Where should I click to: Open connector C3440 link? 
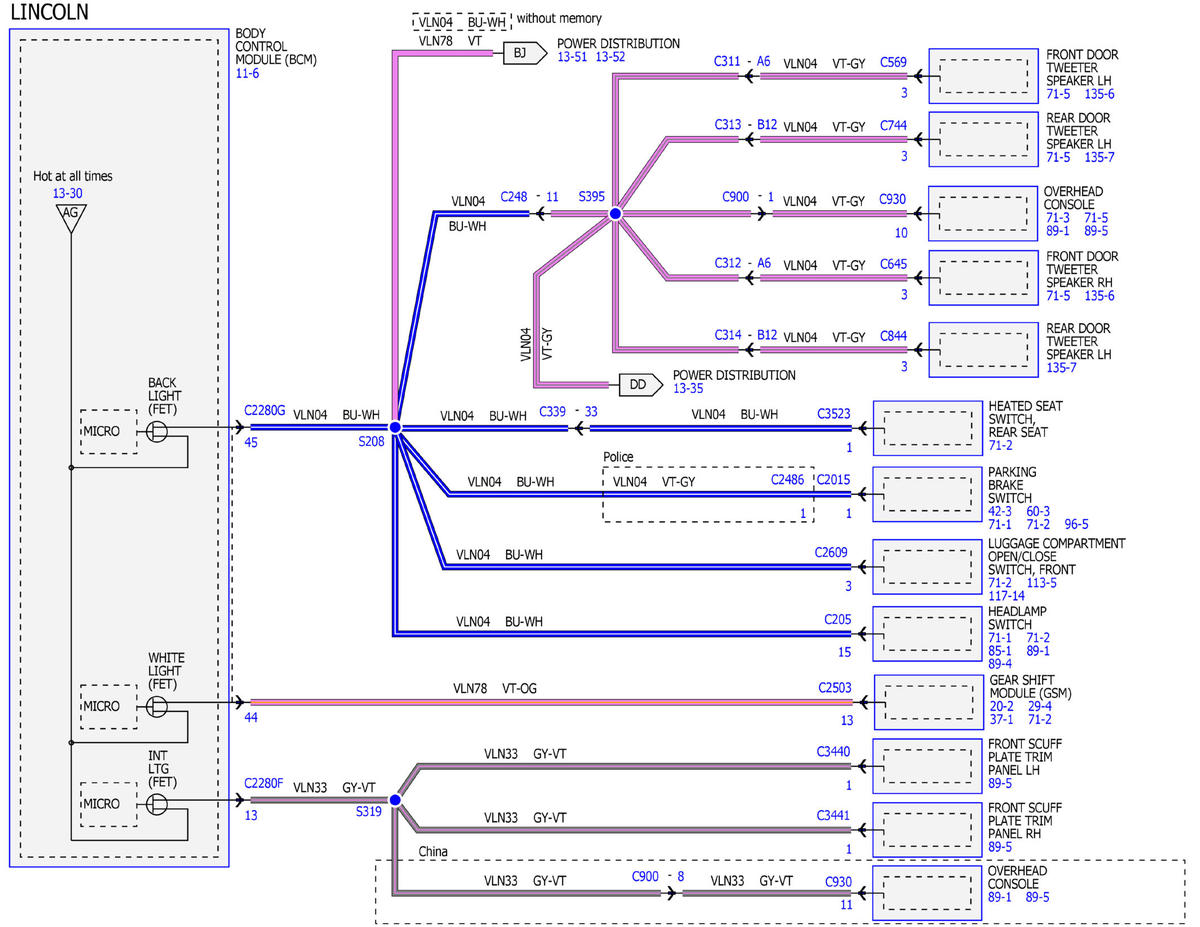click(833, 751)
